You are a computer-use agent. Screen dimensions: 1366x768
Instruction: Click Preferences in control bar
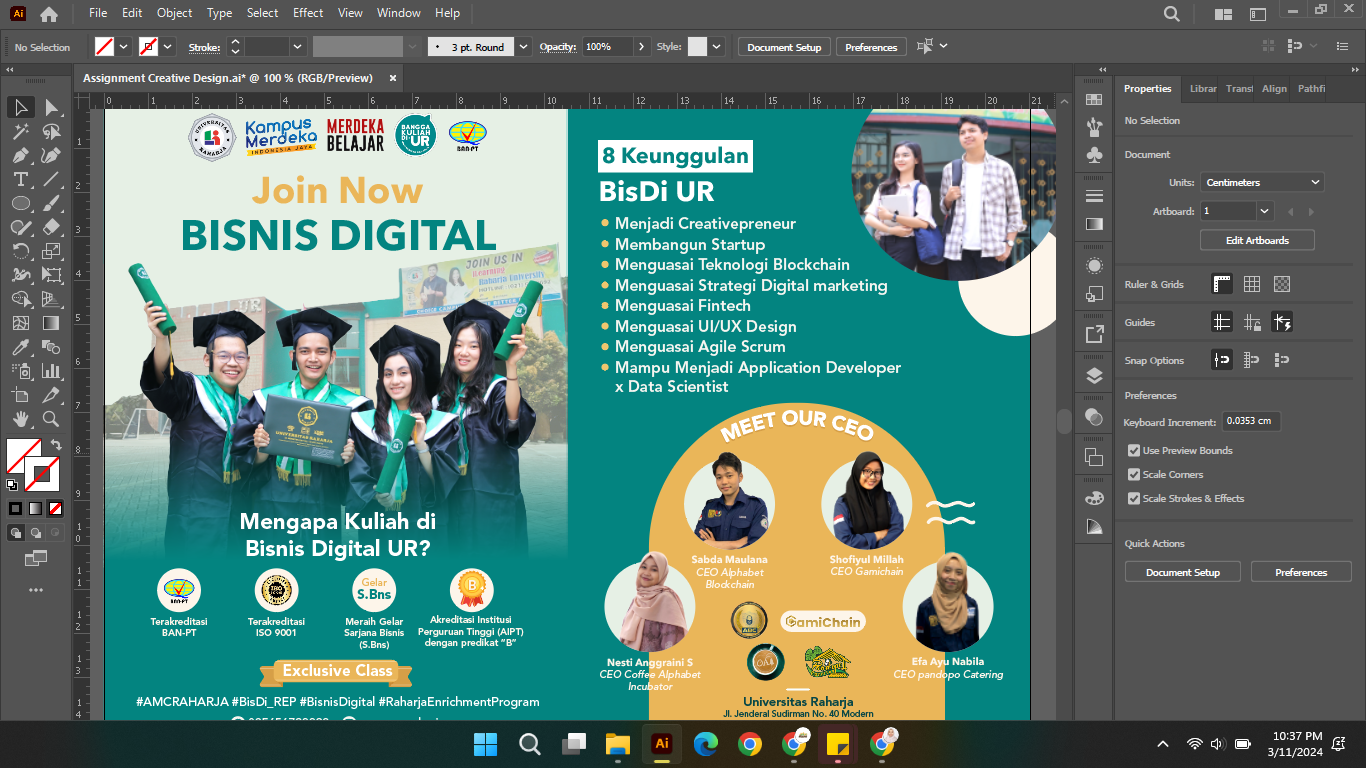(871, 47)
